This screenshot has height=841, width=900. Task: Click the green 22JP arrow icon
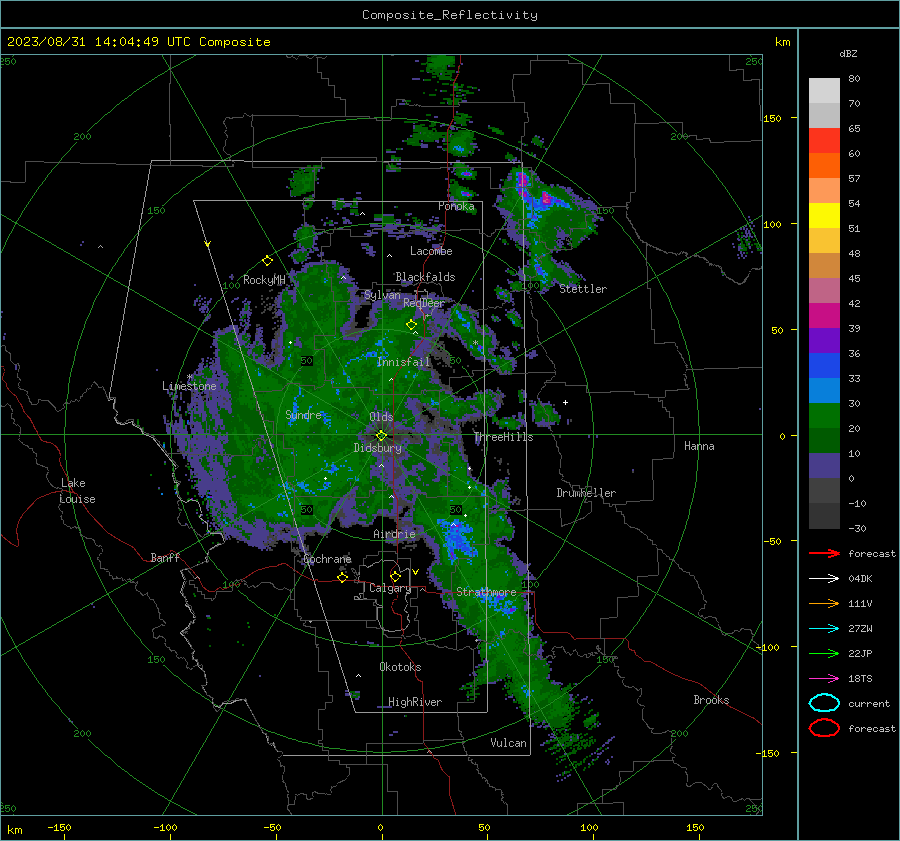824,653
